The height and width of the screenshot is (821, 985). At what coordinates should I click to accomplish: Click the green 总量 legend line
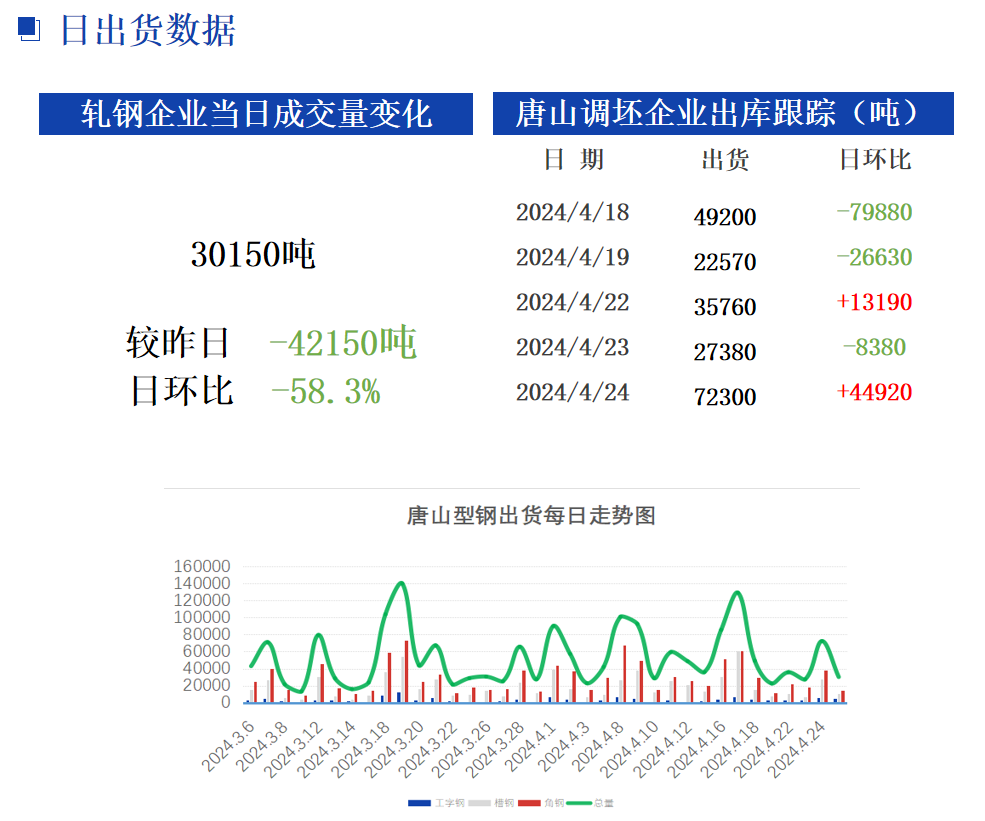tap(580, 803)
